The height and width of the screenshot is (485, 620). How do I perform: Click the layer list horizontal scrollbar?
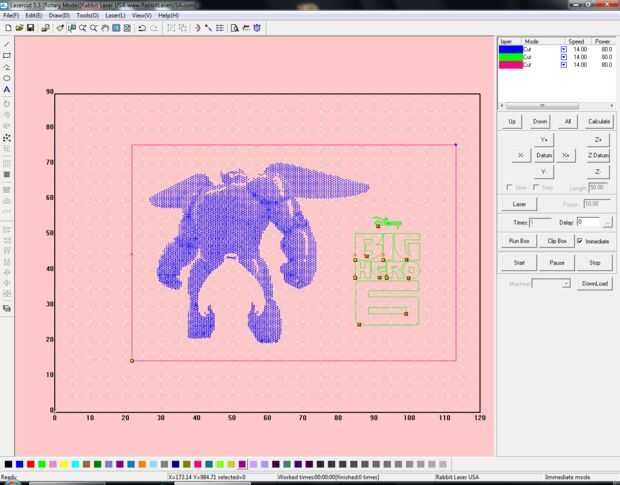pos(557,106)
